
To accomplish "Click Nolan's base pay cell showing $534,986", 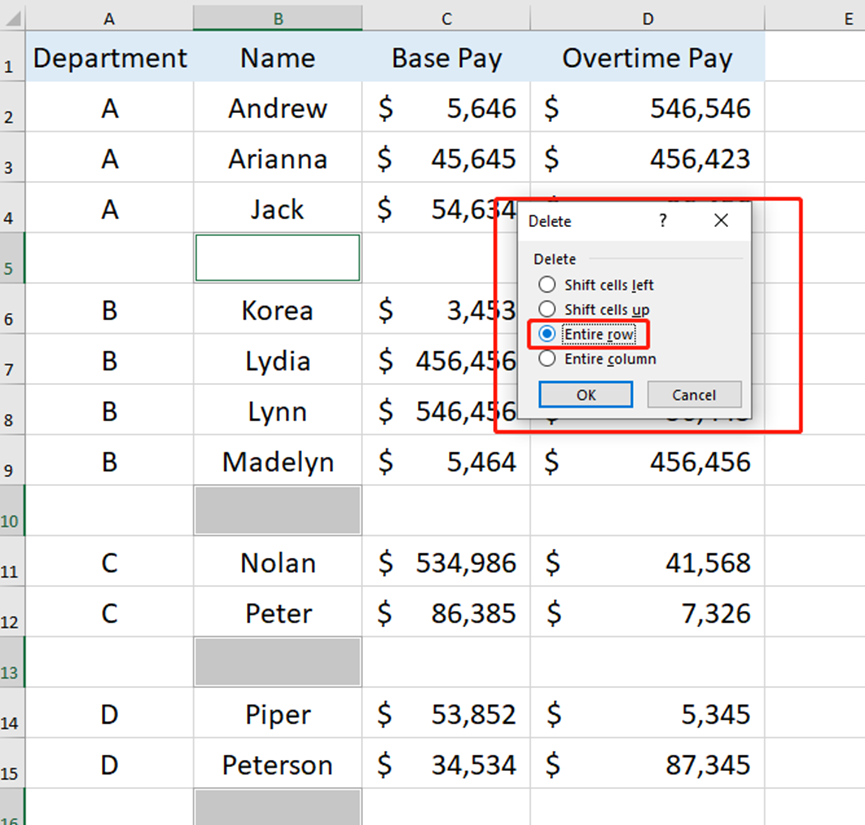I will coord(446,563).
